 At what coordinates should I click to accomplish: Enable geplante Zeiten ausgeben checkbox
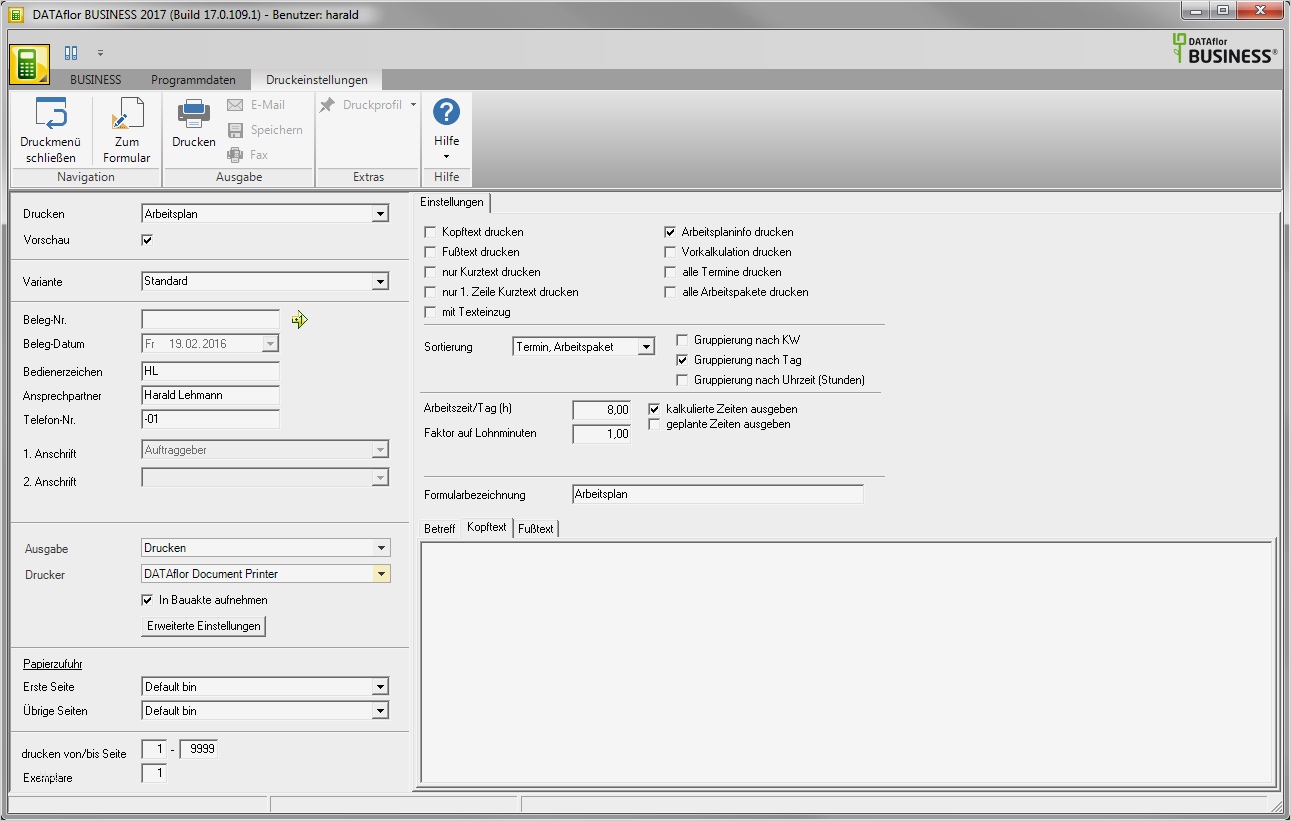tap(655, 424)
